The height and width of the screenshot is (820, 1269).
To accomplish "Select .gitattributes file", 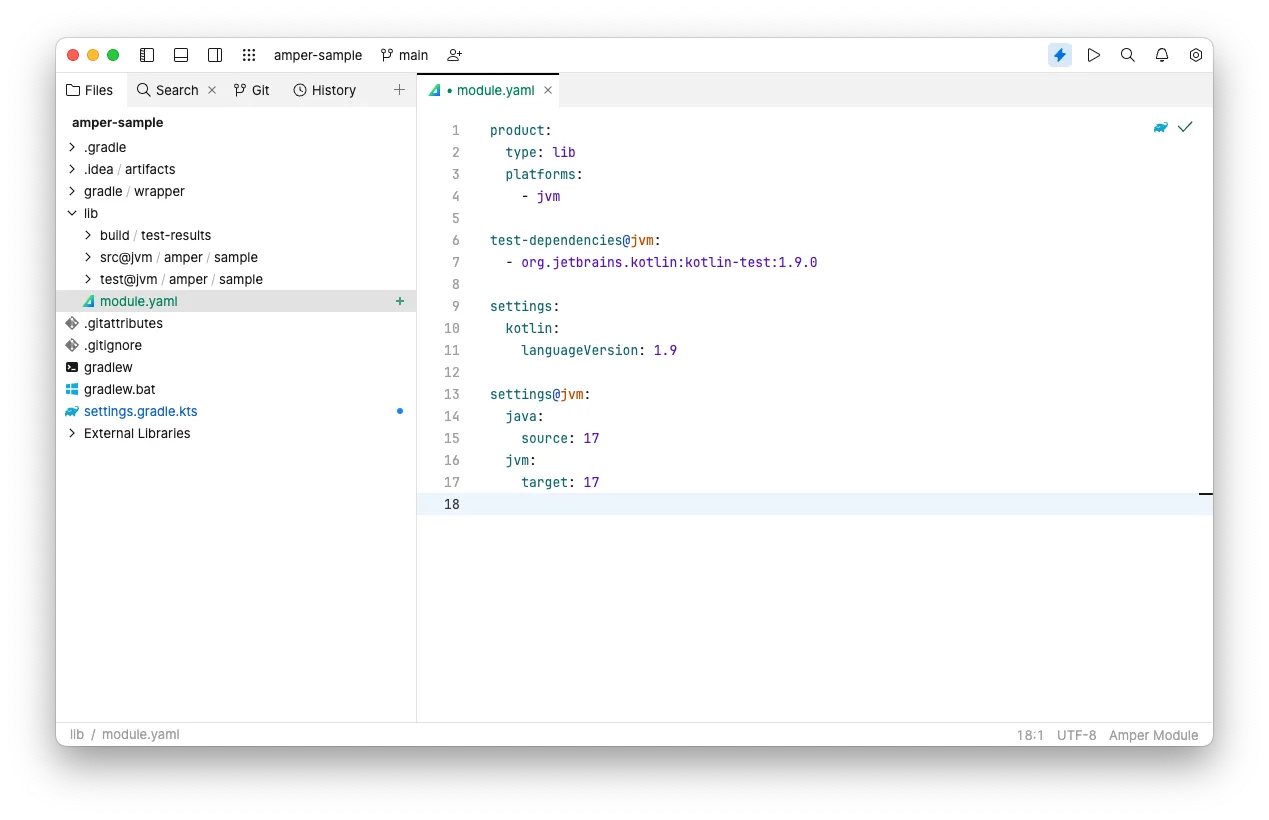I will pos(236,323).
